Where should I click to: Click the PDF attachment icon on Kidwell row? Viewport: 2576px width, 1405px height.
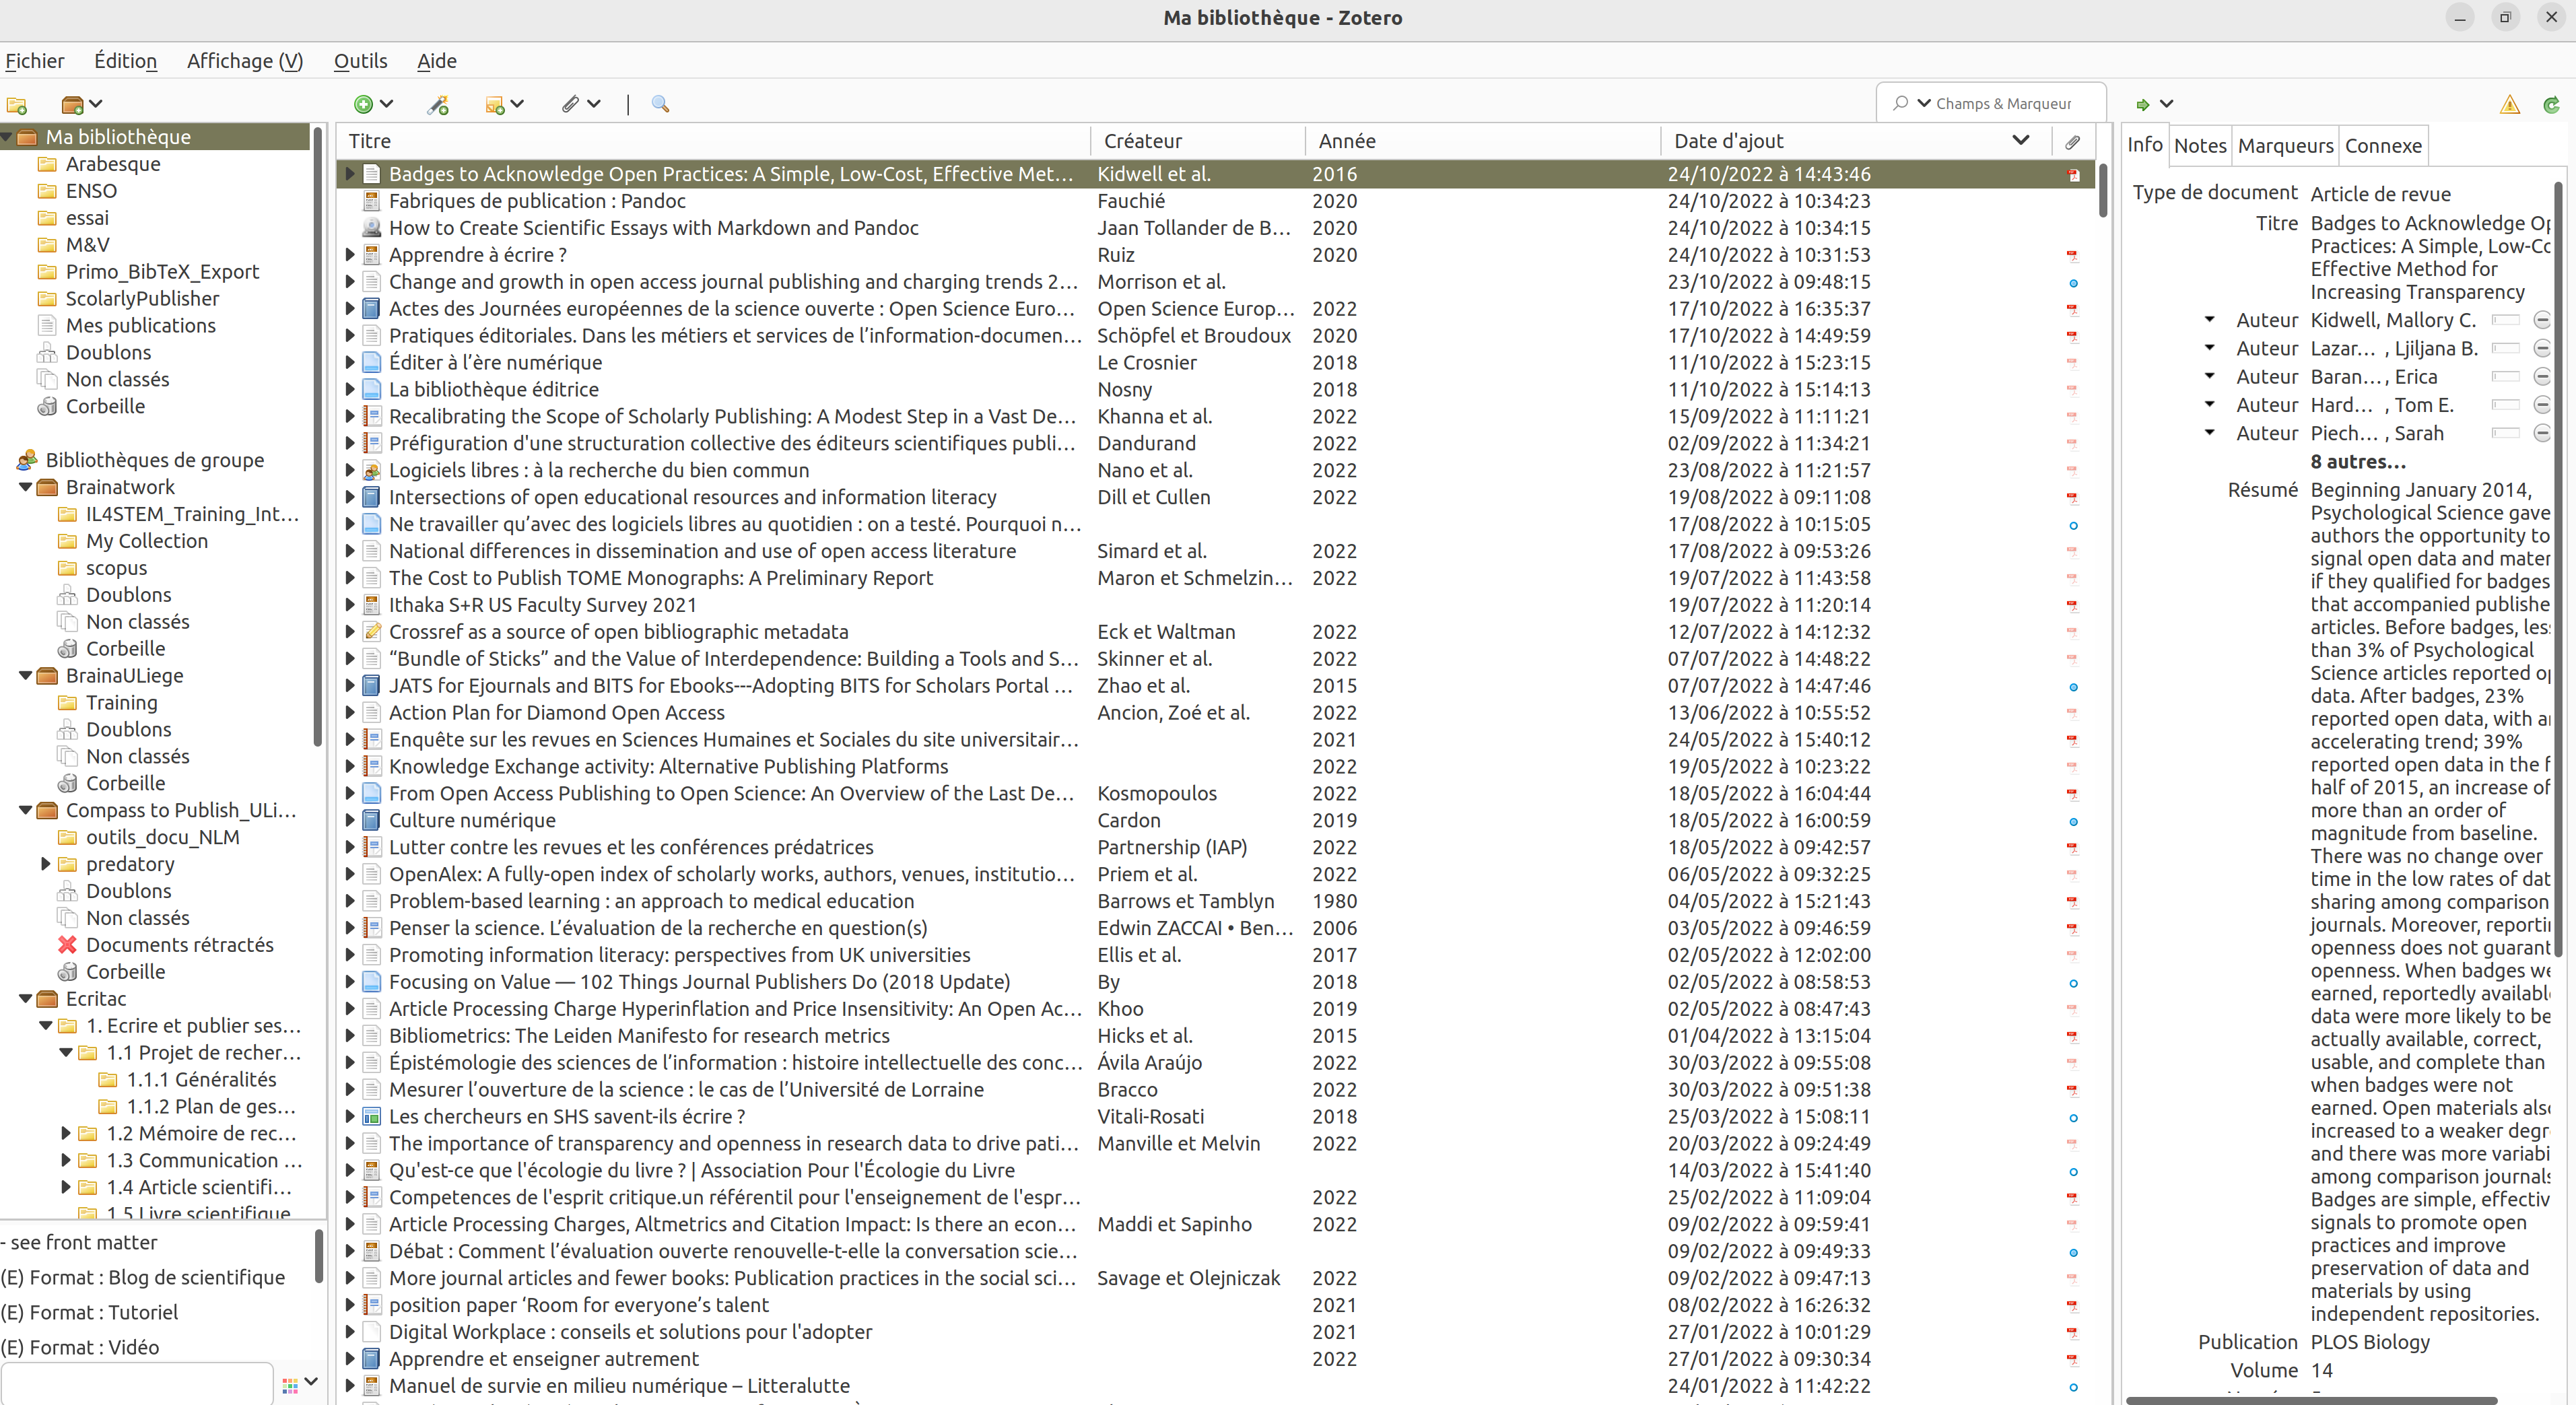click(2073, 175)
